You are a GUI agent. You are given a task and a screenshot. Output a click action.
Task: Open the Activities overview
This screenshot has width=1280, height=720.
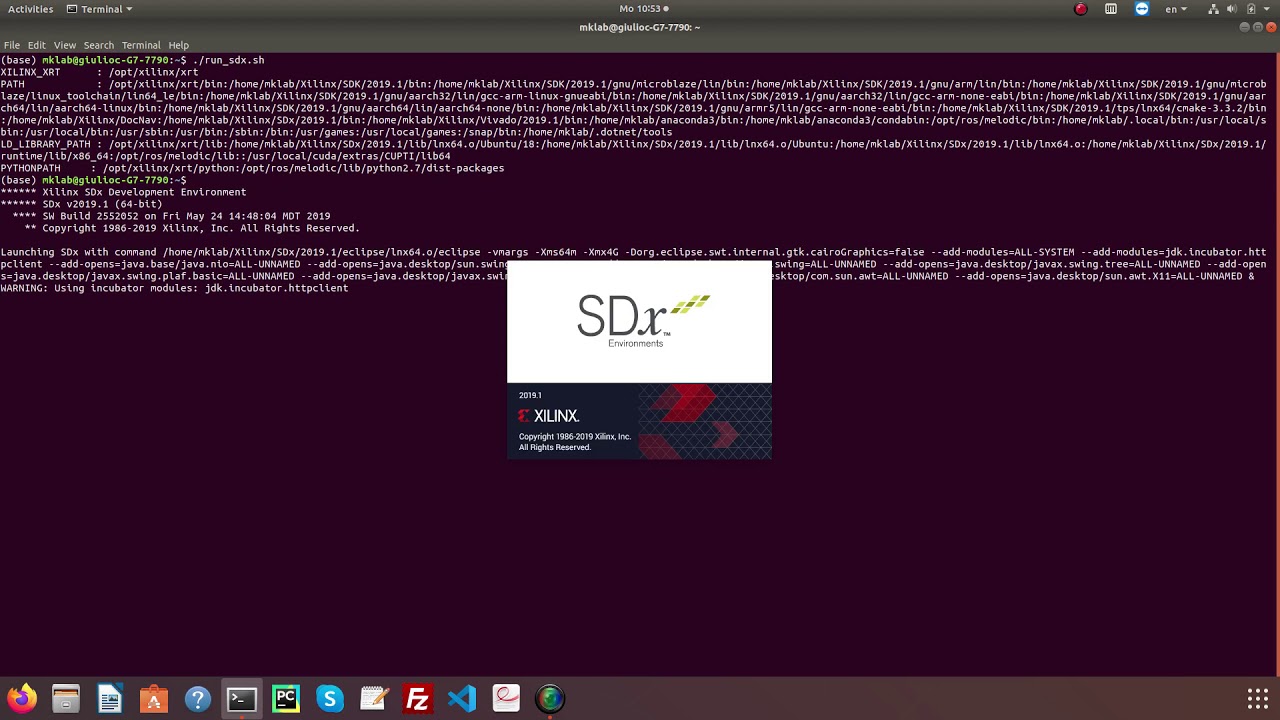pyautogui.click(x=30, y=9)
